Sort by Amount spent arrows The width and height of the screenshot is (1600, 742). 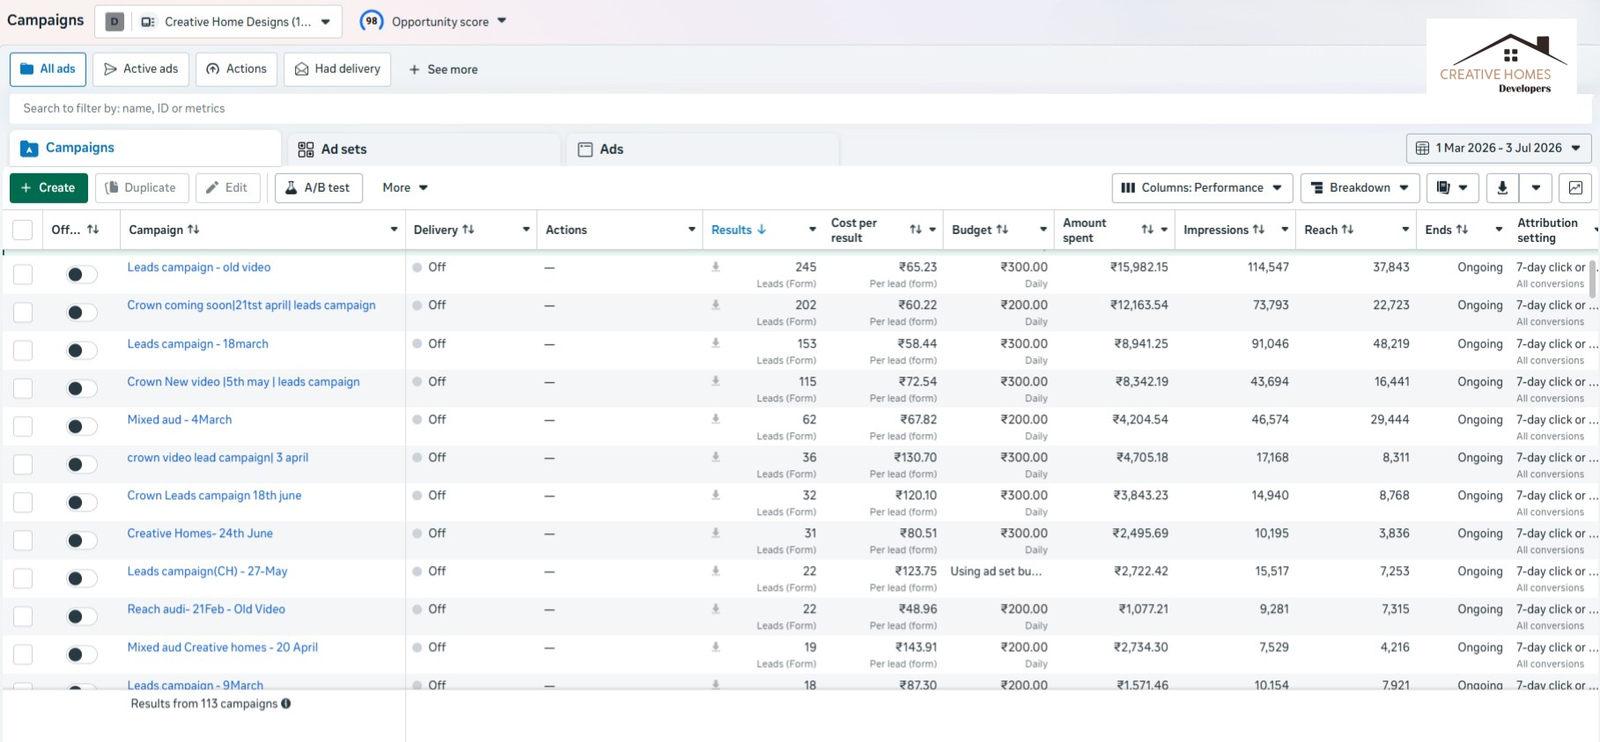[1147, 230]
